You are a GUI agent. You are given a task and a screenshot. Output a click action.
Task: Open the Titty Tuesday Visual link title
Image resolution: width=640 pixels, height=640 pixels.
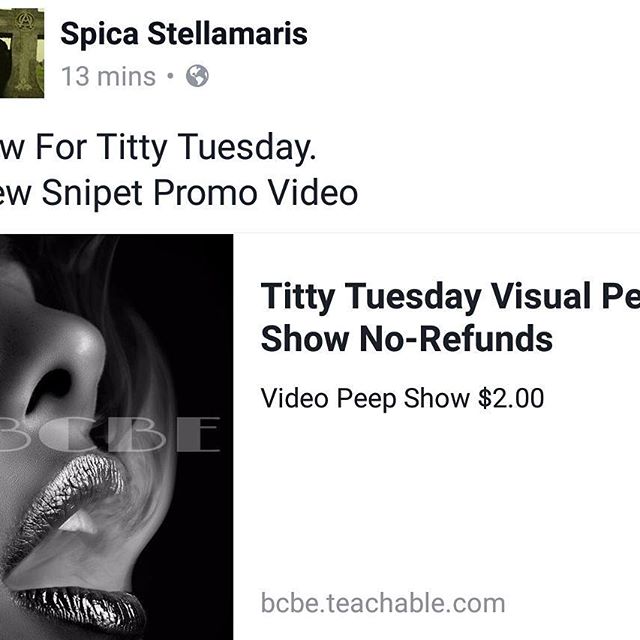pyautogui.click(x=450, y=317)
